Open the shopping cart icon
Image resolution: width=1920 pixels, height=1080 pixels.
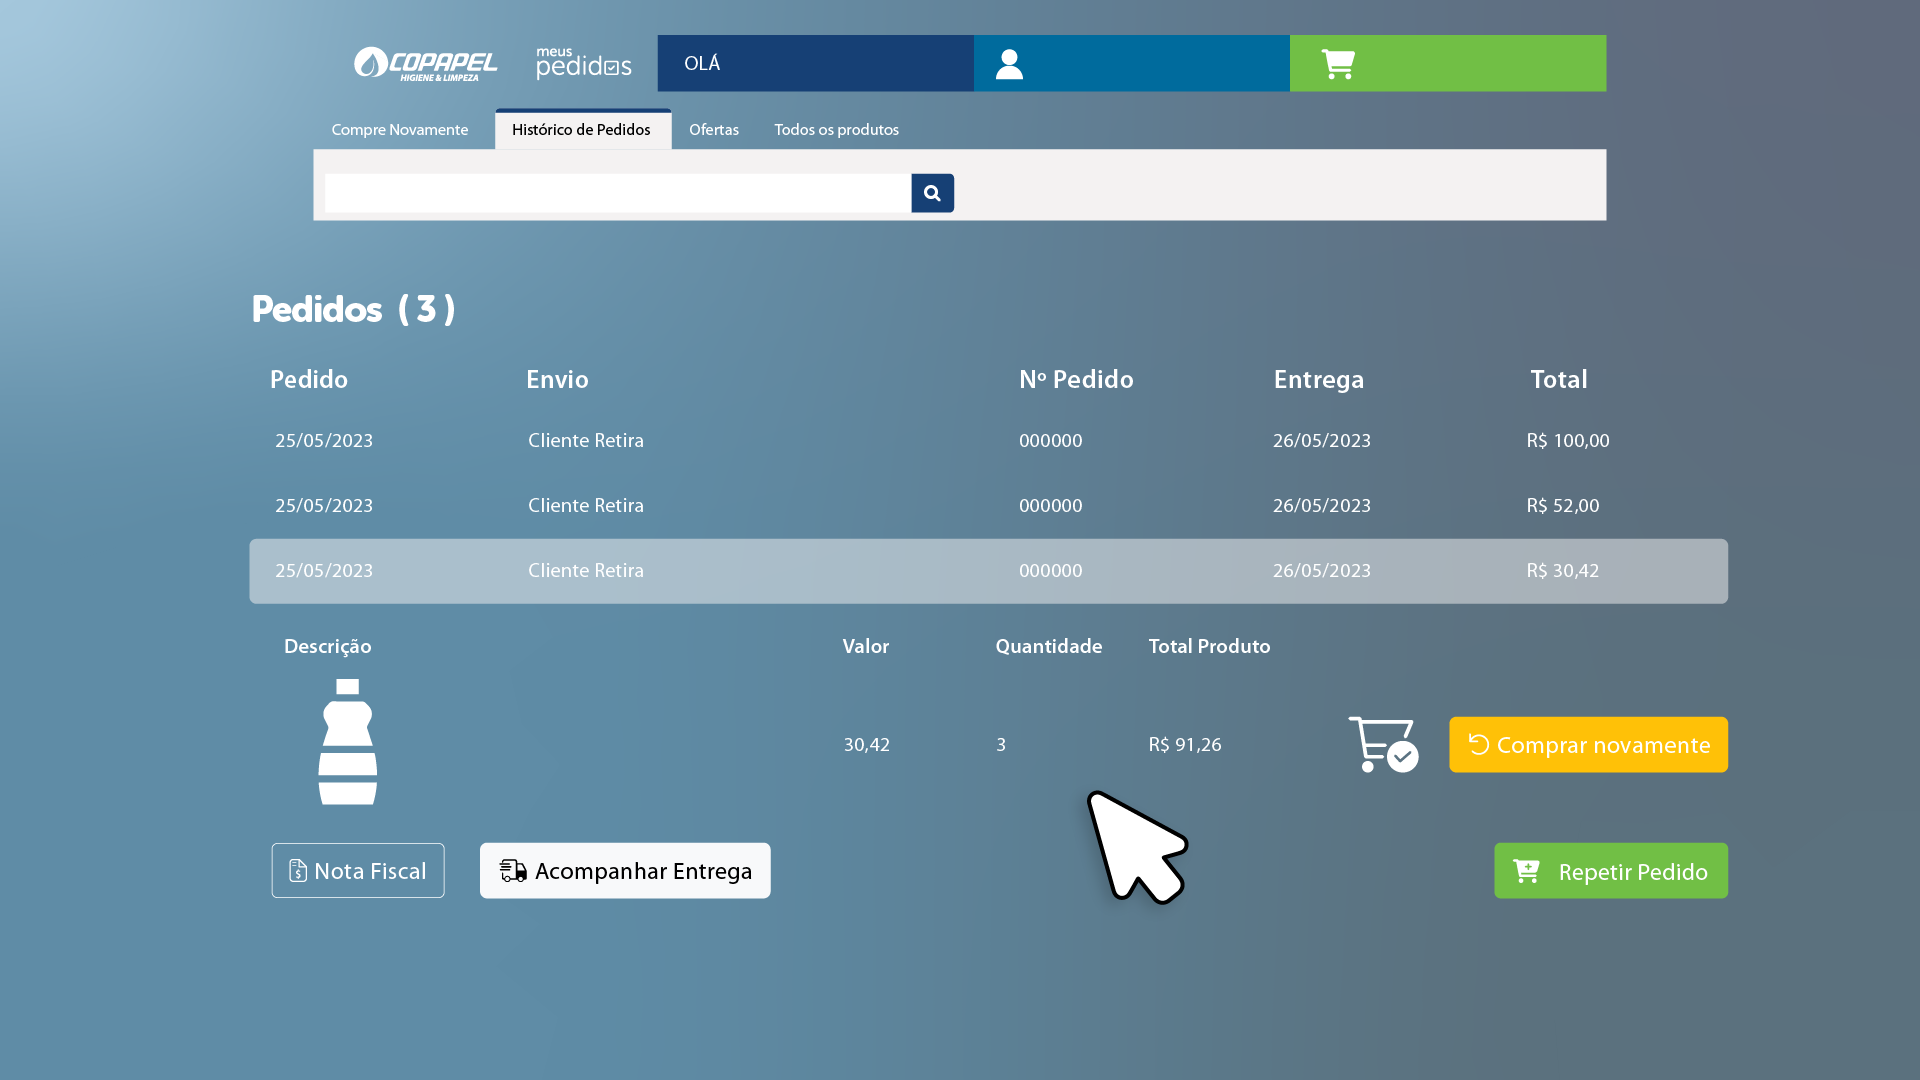click(x=1338, y=64)
